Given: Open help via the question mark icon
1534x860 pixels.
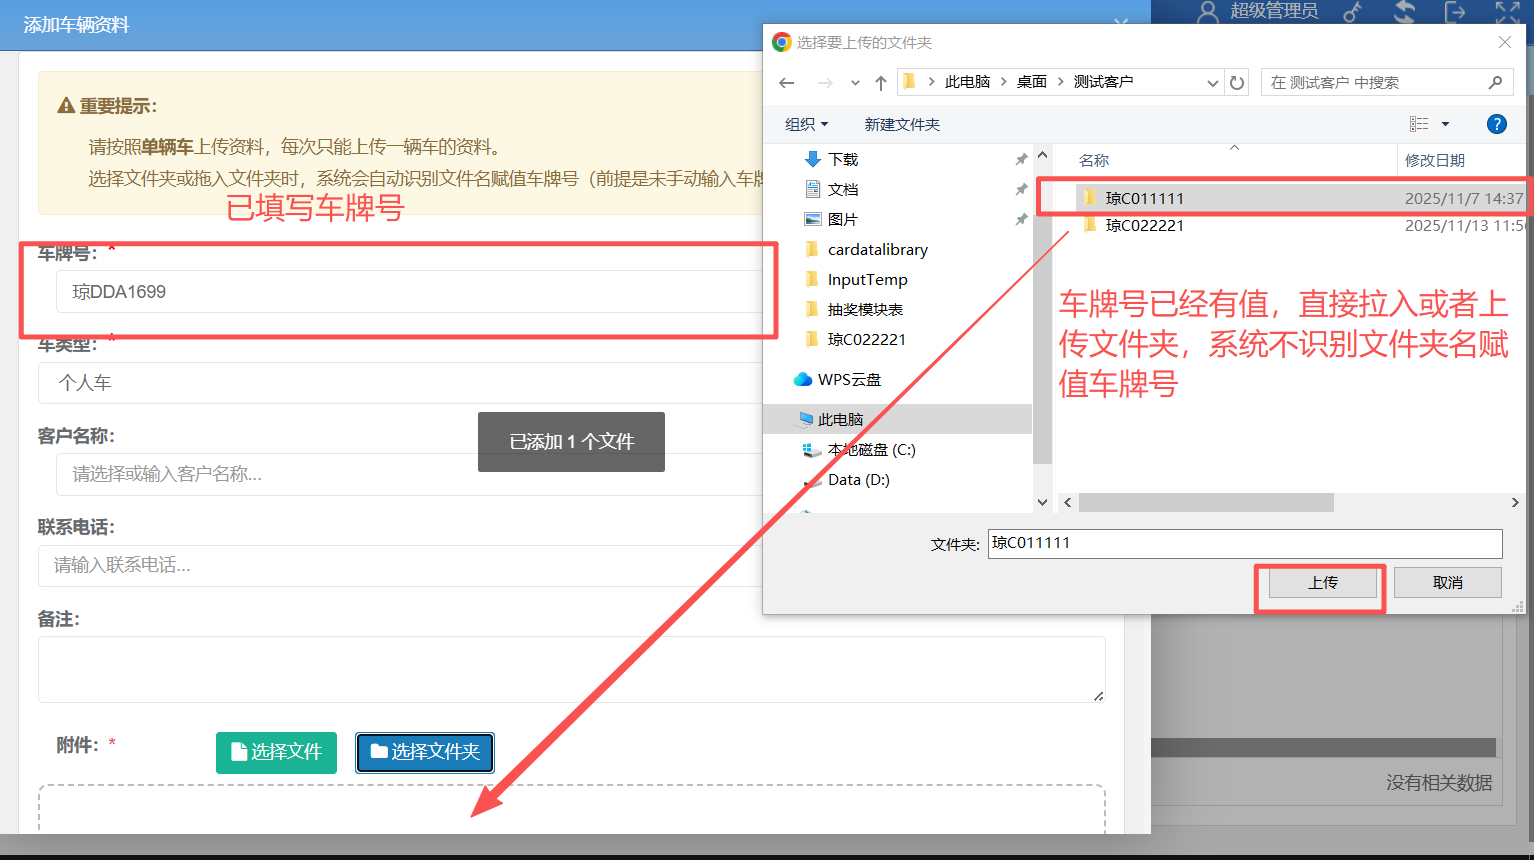Looking at the screenshot, I should click(x=1496, y=123).
